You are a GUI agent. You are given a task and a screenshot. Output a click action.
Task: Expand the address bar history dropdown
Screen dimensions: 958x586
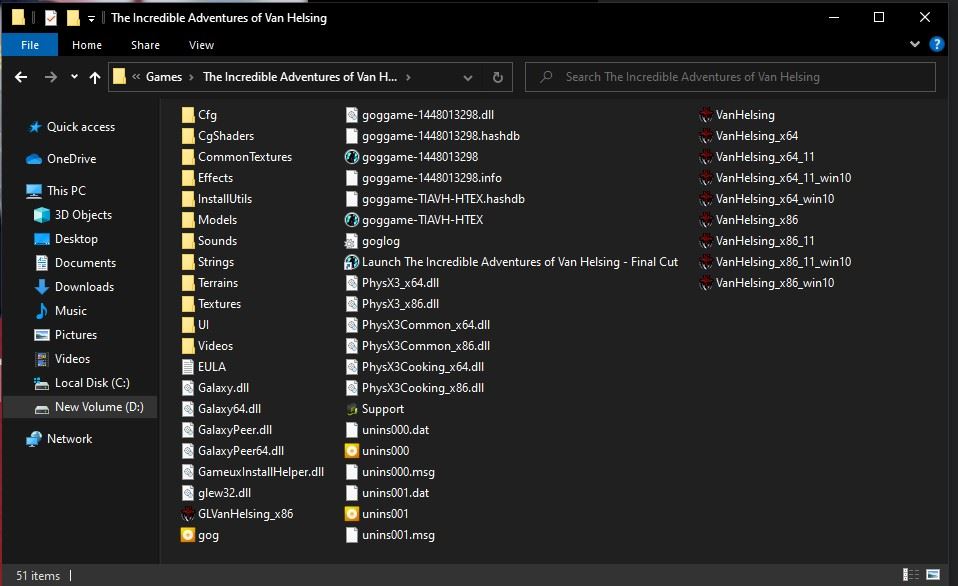(468, 77)
